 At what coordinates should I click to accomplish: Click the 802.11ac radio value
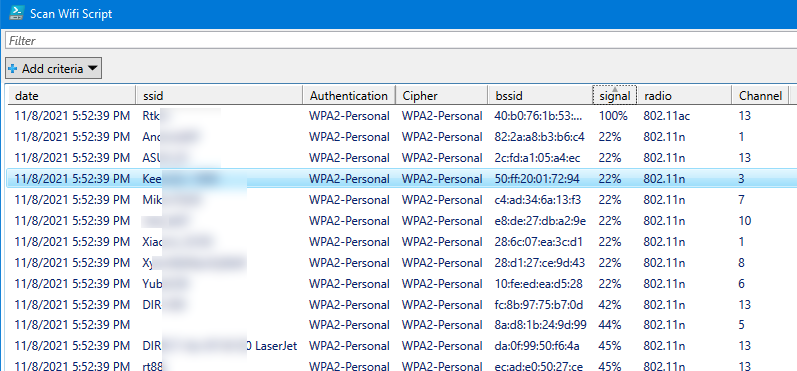click(666, 116)
